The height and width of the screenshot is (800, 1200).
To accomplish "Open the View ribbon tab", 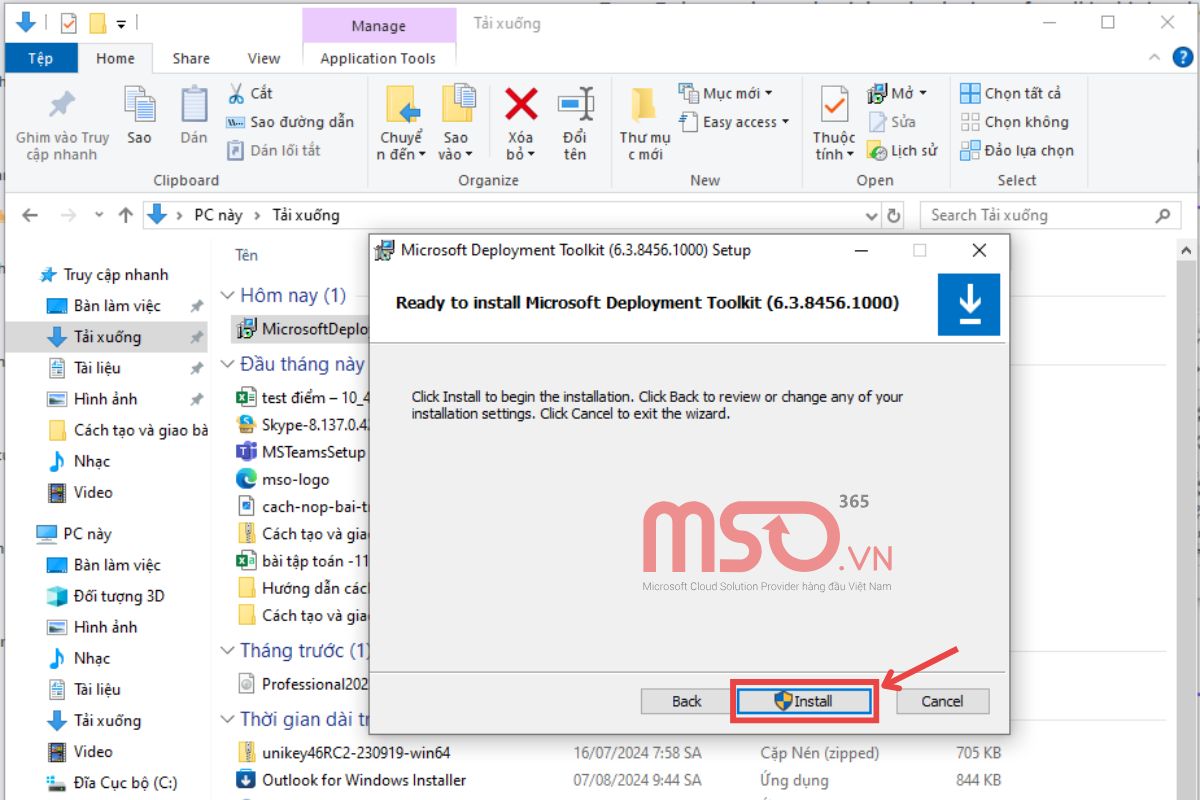I will pos(264,58).
